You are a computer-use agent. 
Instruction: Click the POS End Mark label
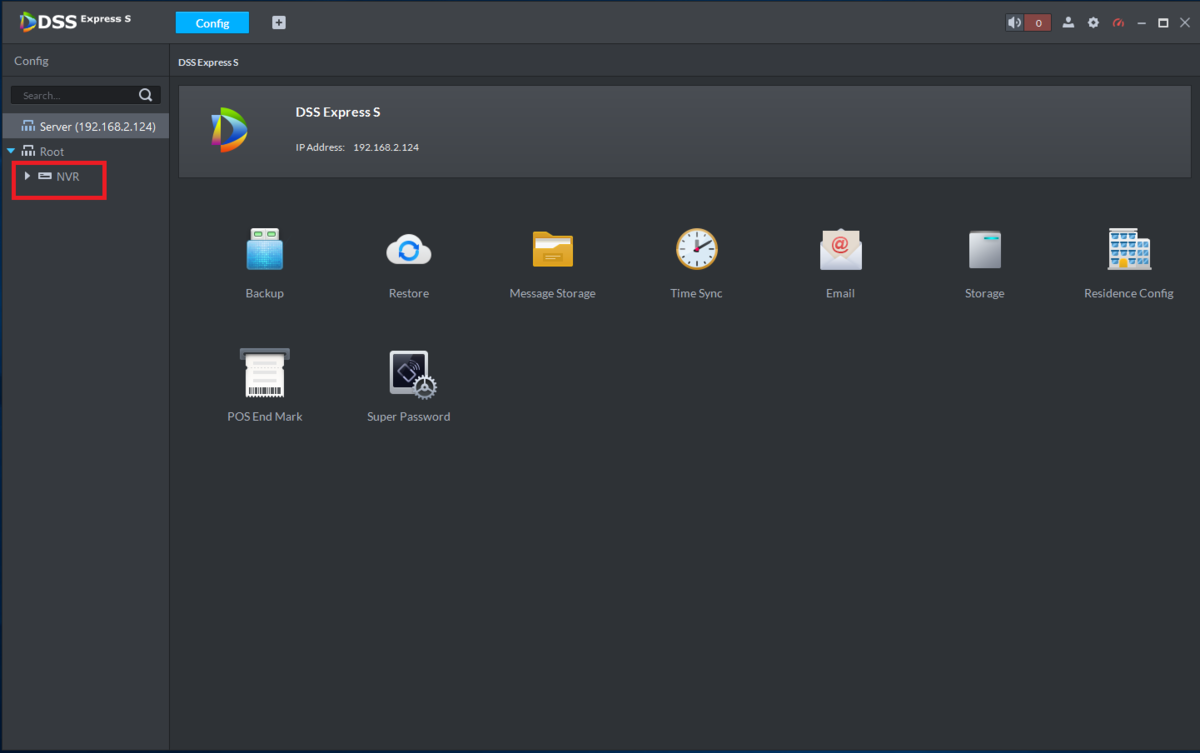pyautogui.click(x=265, y=416)
